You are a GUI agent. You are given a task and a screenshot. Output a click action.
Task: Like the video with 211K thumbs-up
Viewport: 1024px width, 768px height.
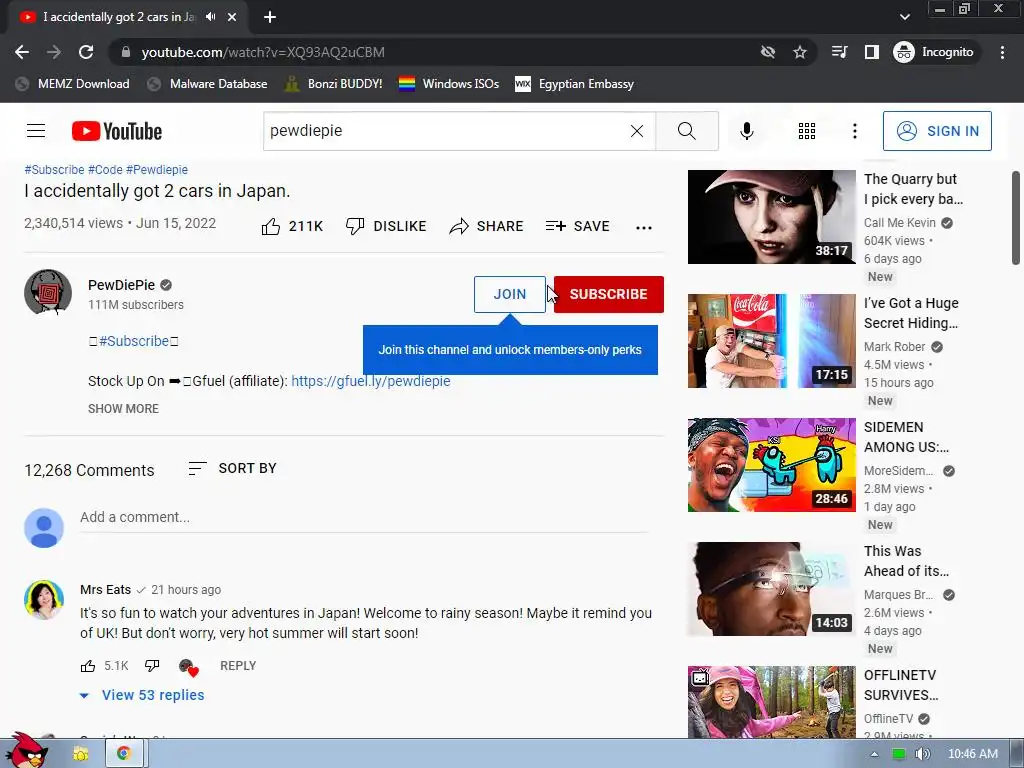(292, 227)
